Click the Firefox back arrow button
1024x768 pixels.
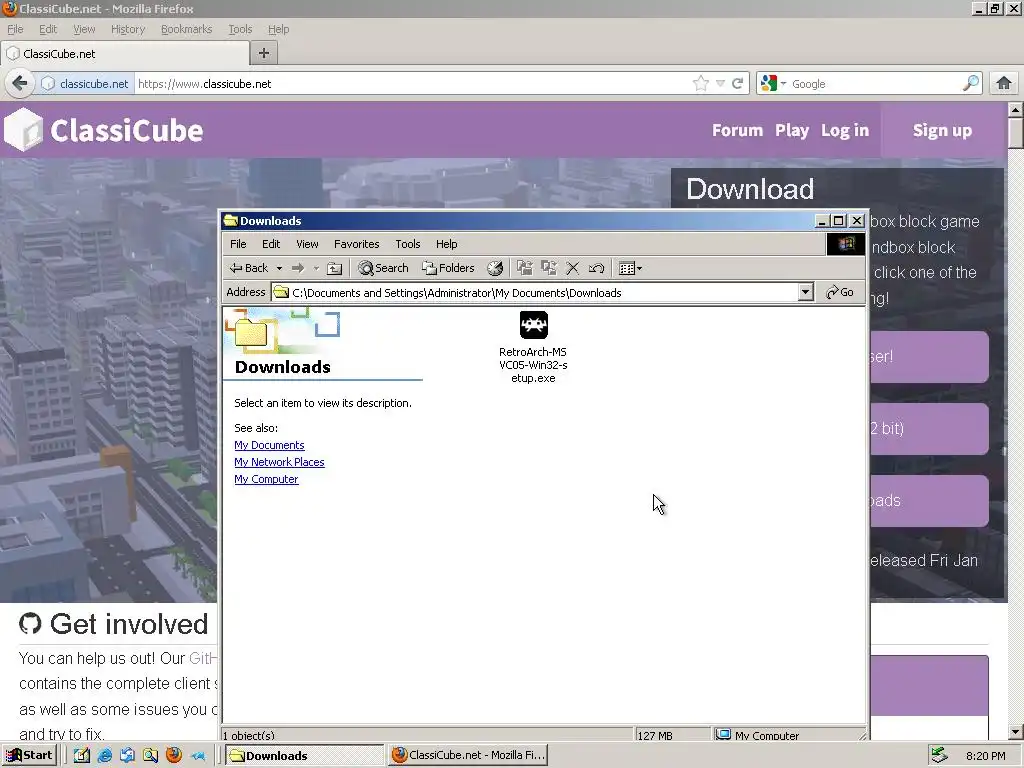click(x=20, y=83)
